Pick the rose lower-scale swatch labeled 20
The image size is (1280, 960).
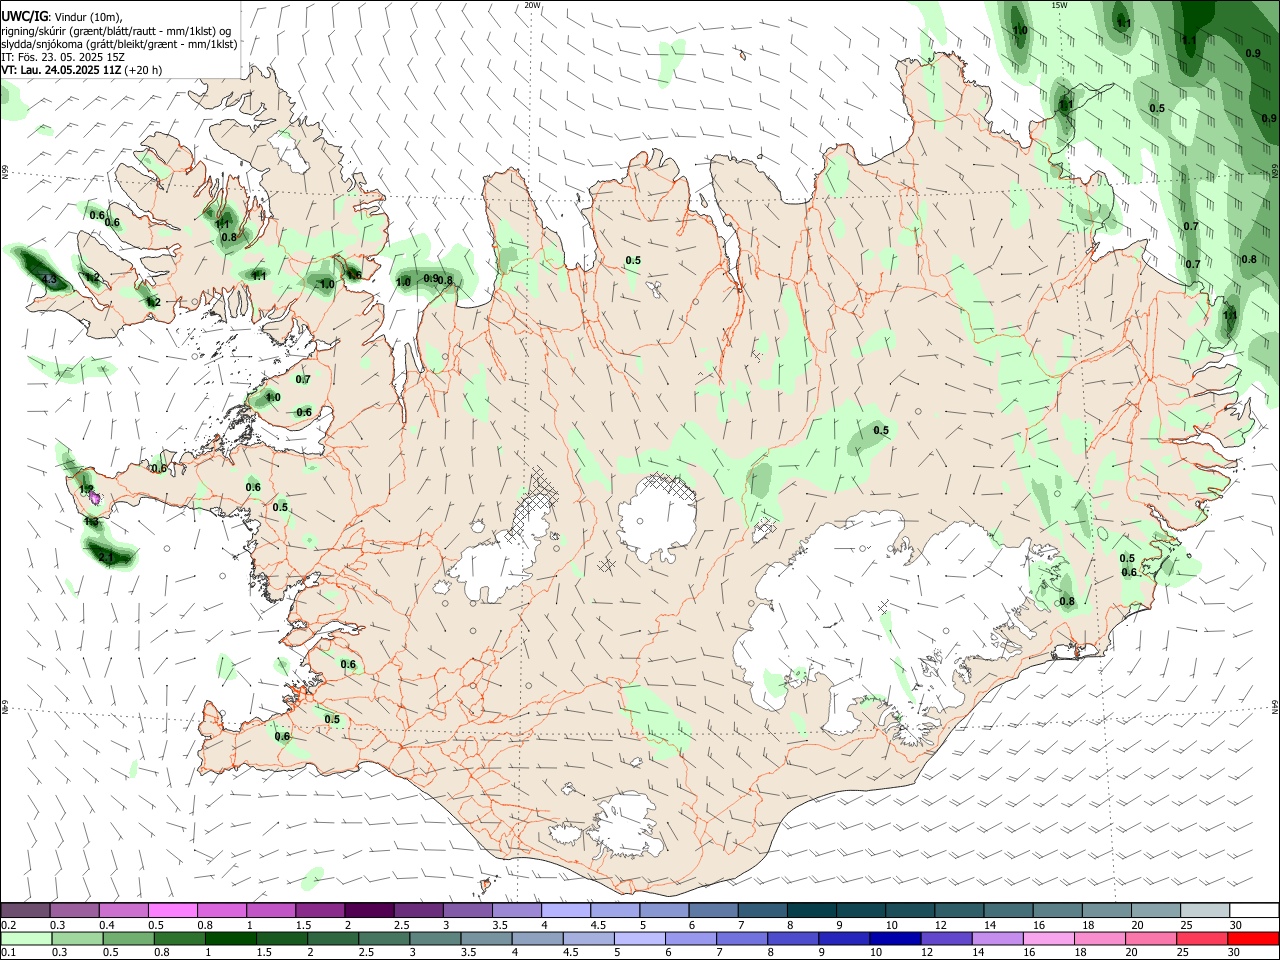[x=1152, y=938]
